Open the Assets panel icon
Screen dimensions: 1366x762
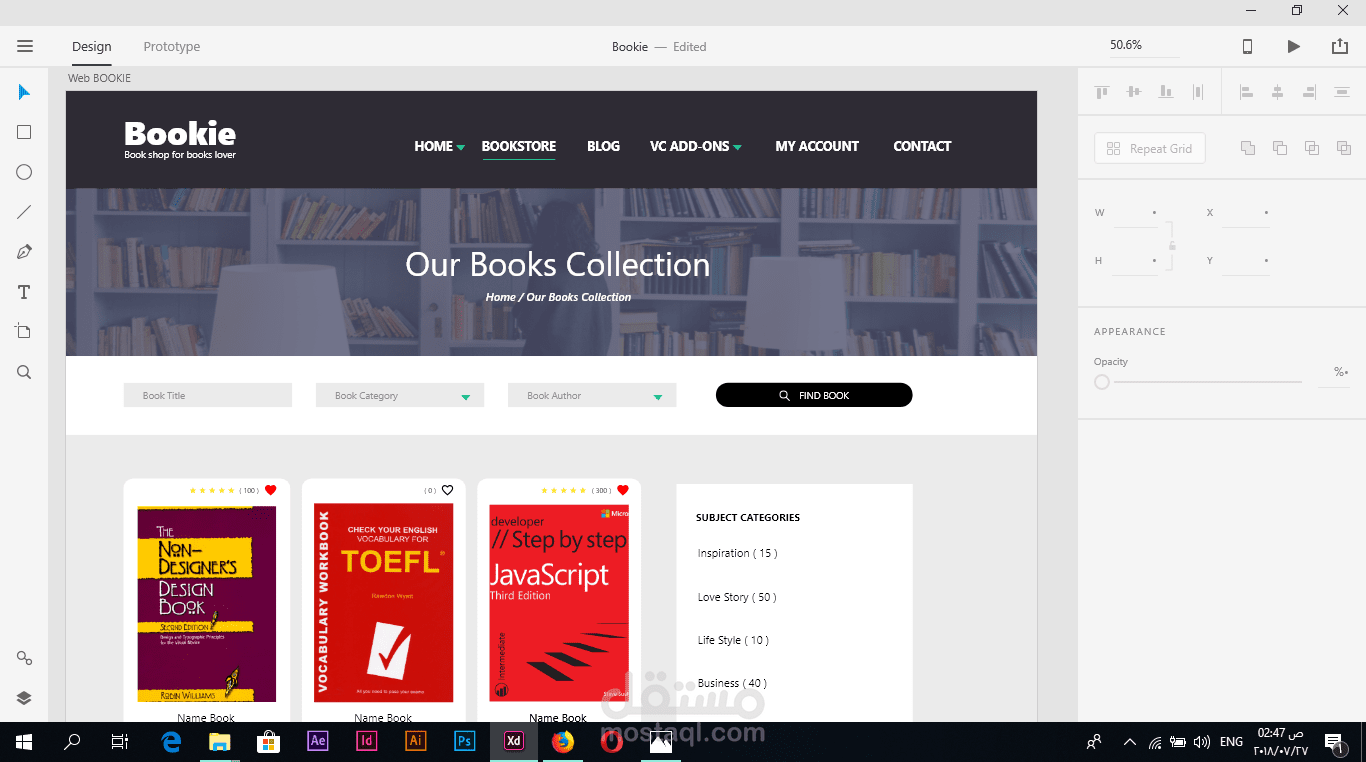coord(25,658)
